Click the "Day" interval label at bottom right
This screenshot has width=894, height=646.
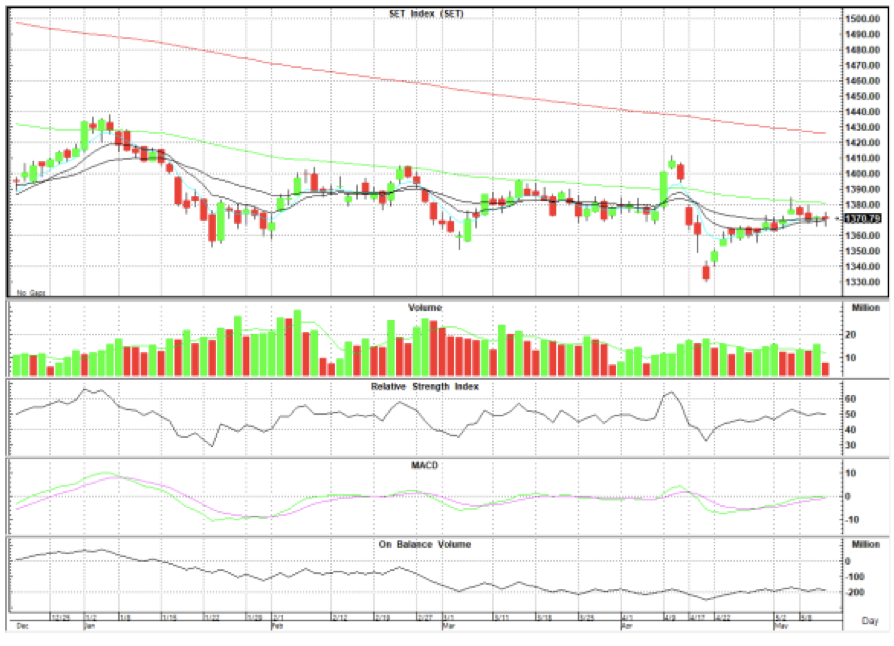click(870, 621)
